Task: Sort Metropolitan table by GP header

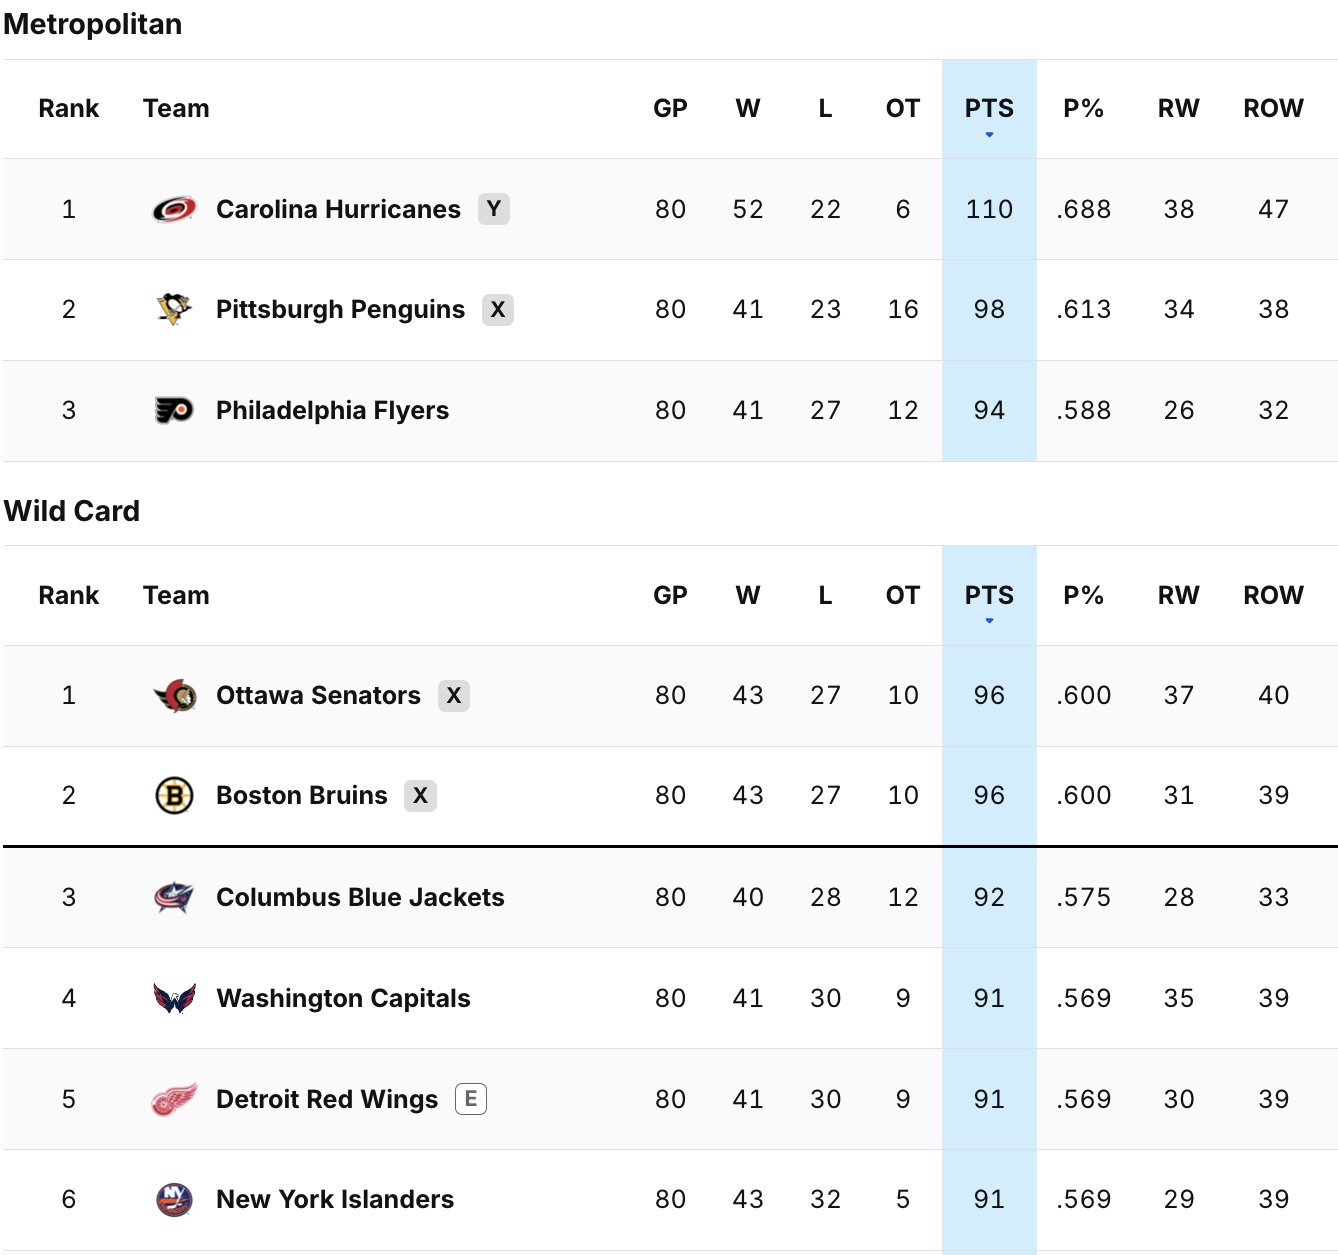Action: (670, 108)
